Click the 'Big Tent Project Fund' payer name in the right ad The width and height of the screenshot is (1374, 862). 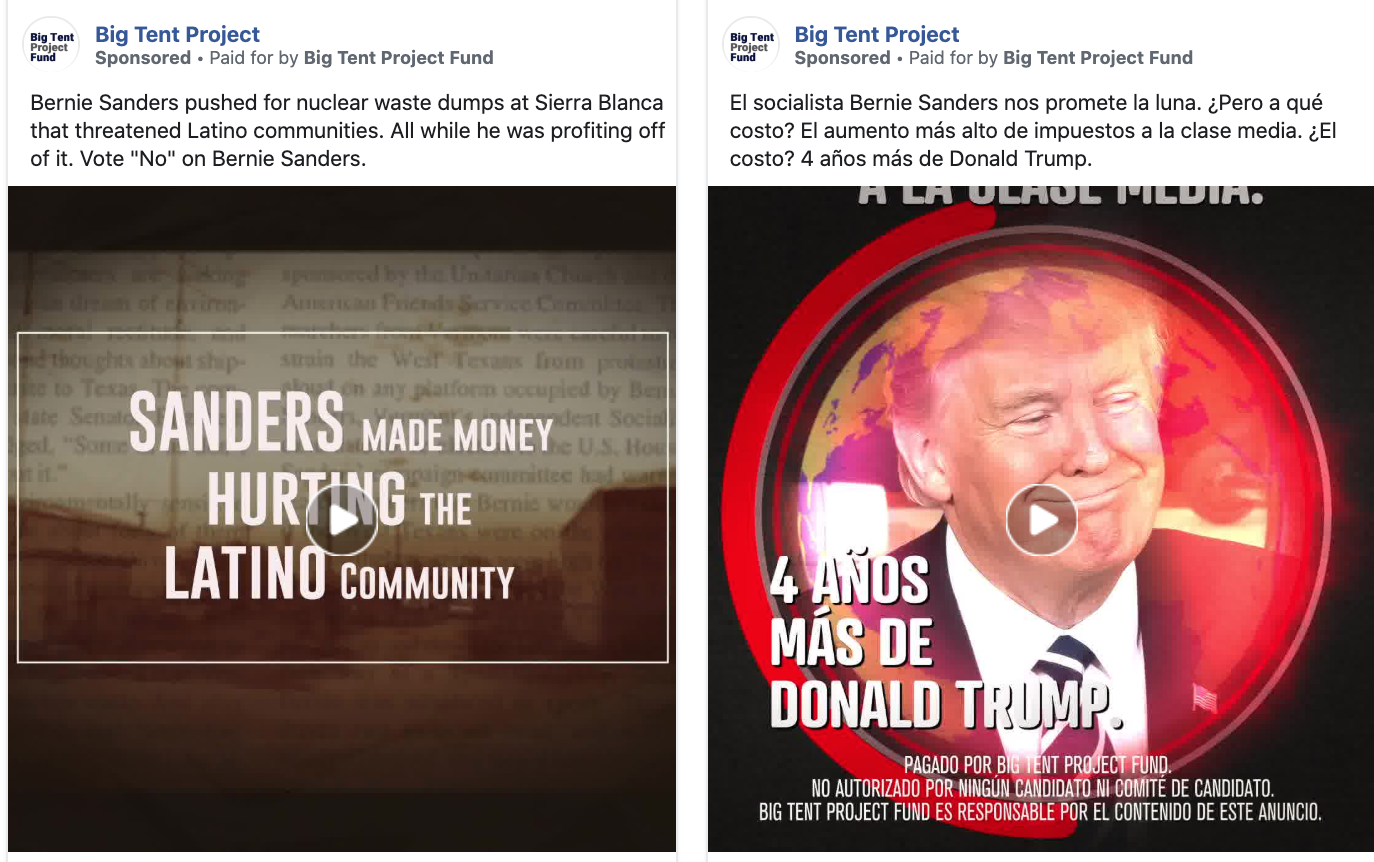click(x=1098, y=58)
